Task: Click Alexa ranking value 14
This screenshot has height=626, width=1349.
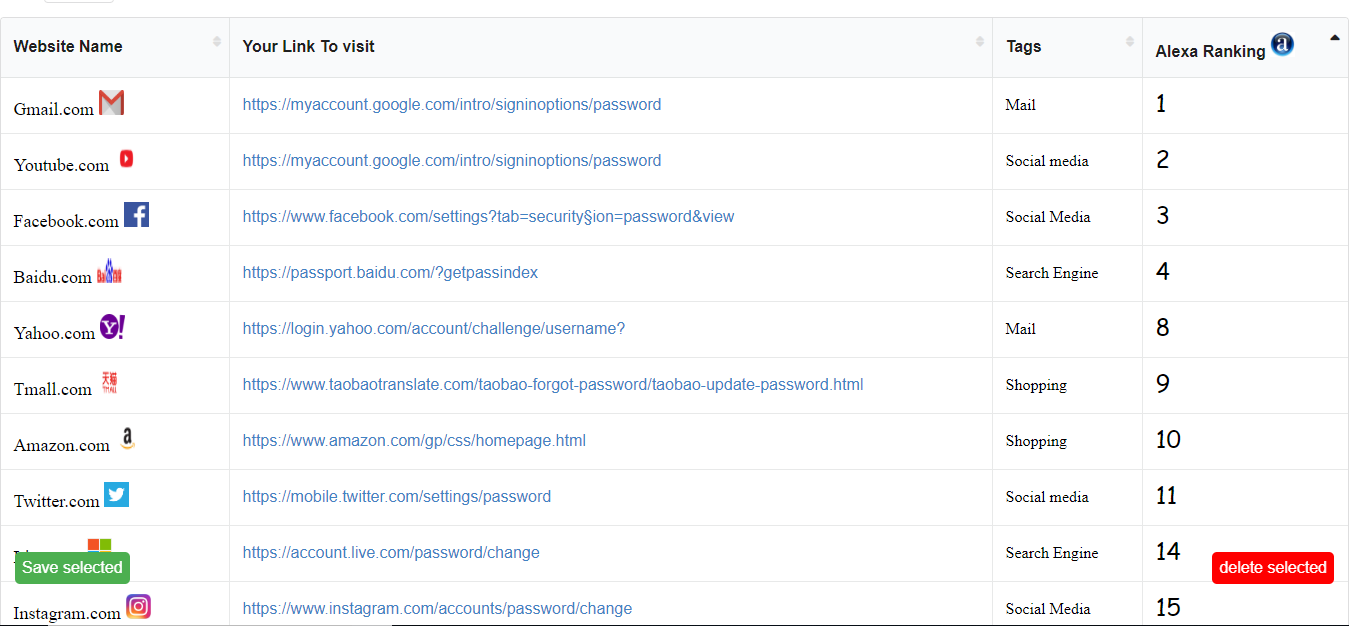Action: [1168, 551]
